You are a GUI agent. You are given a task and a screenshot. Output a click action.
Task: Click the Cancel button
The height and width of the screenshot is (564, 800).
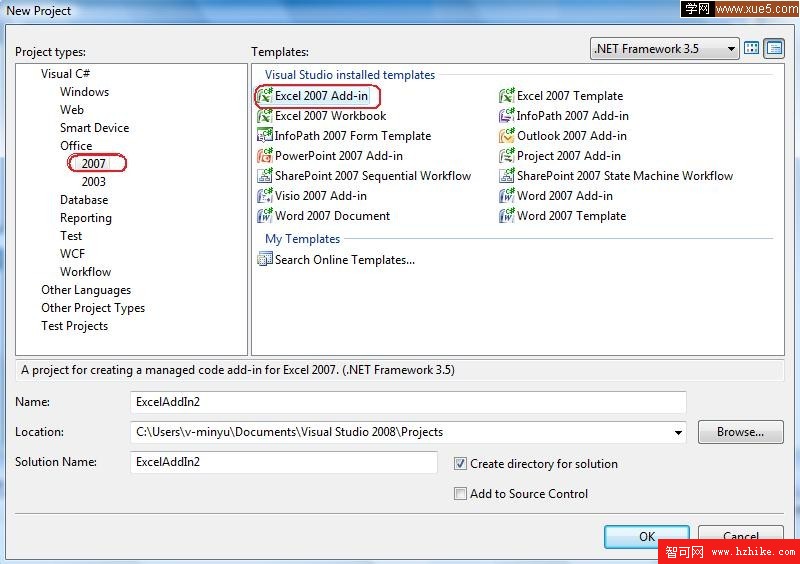point(741,537)
